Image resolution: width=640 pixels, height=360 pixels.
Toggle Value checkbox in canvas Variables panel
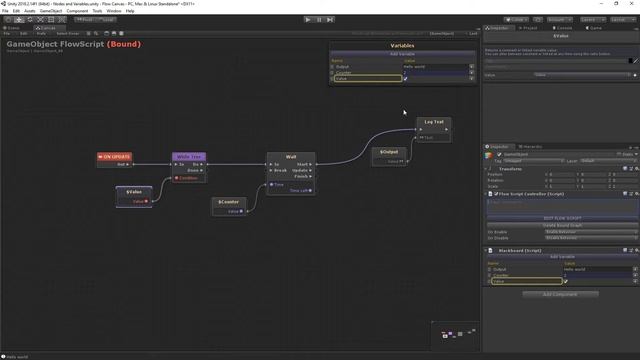pos(405,78)
